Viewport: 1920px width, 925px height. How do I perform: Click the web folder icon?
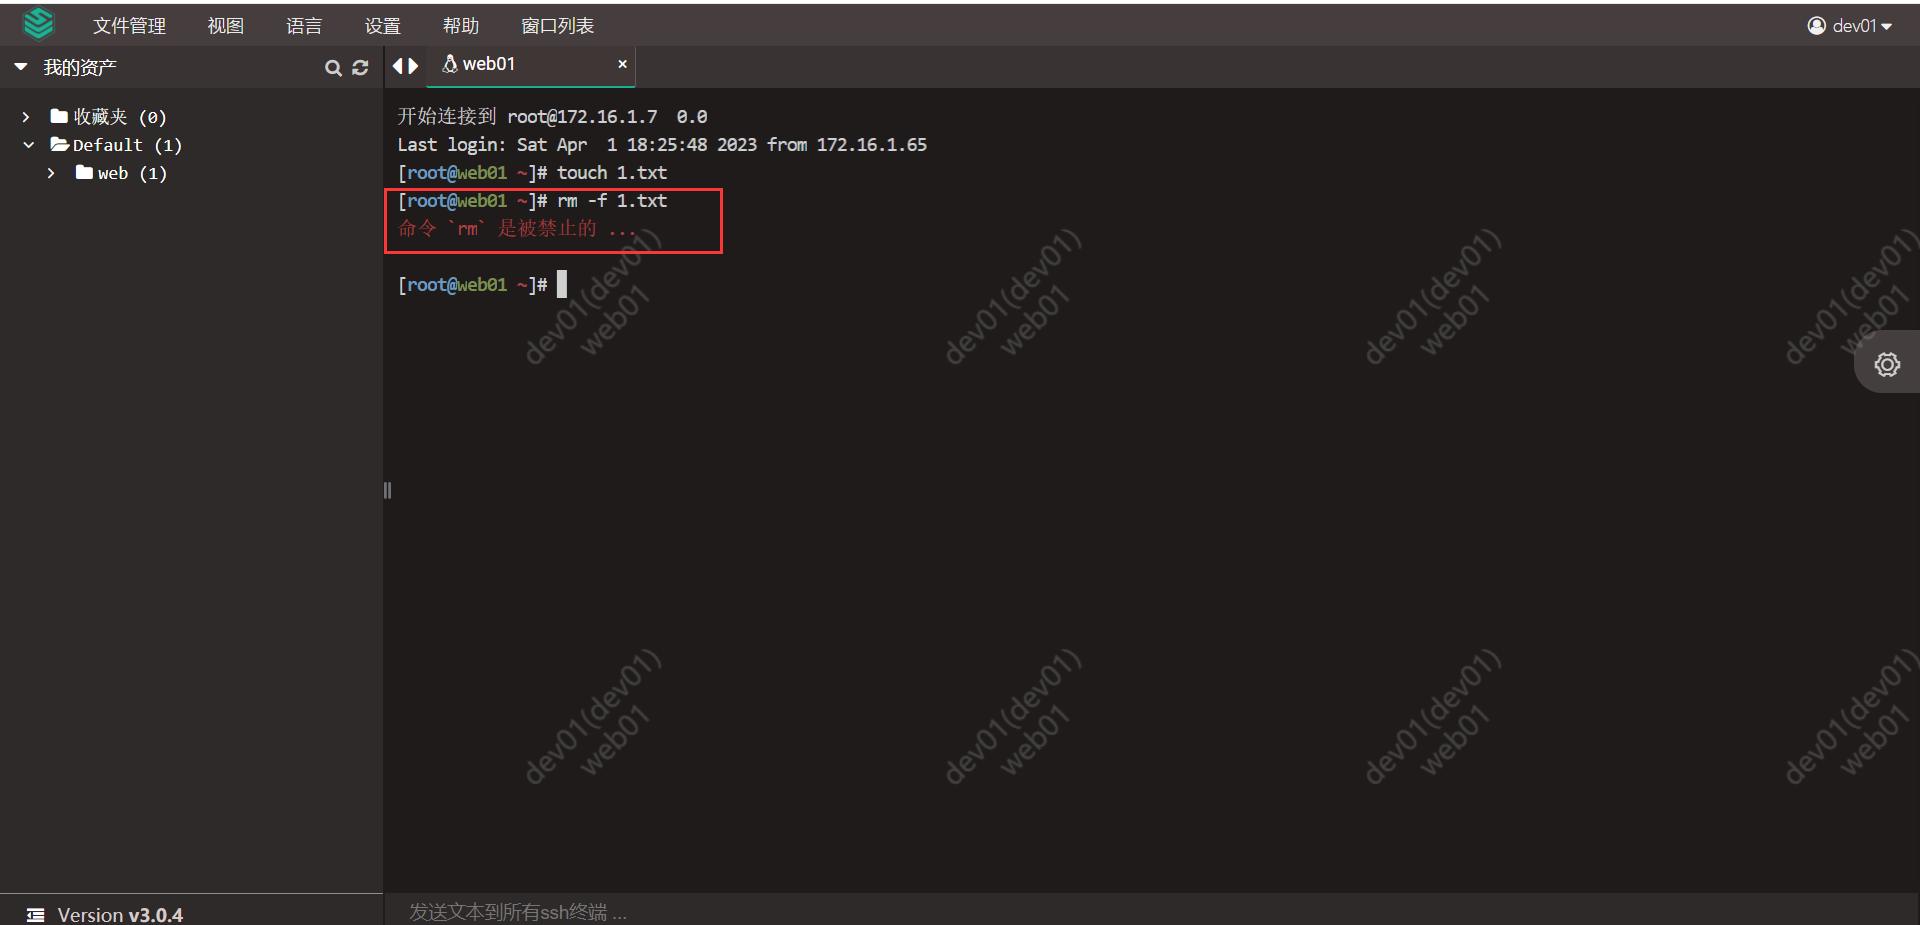click(84, 172)
